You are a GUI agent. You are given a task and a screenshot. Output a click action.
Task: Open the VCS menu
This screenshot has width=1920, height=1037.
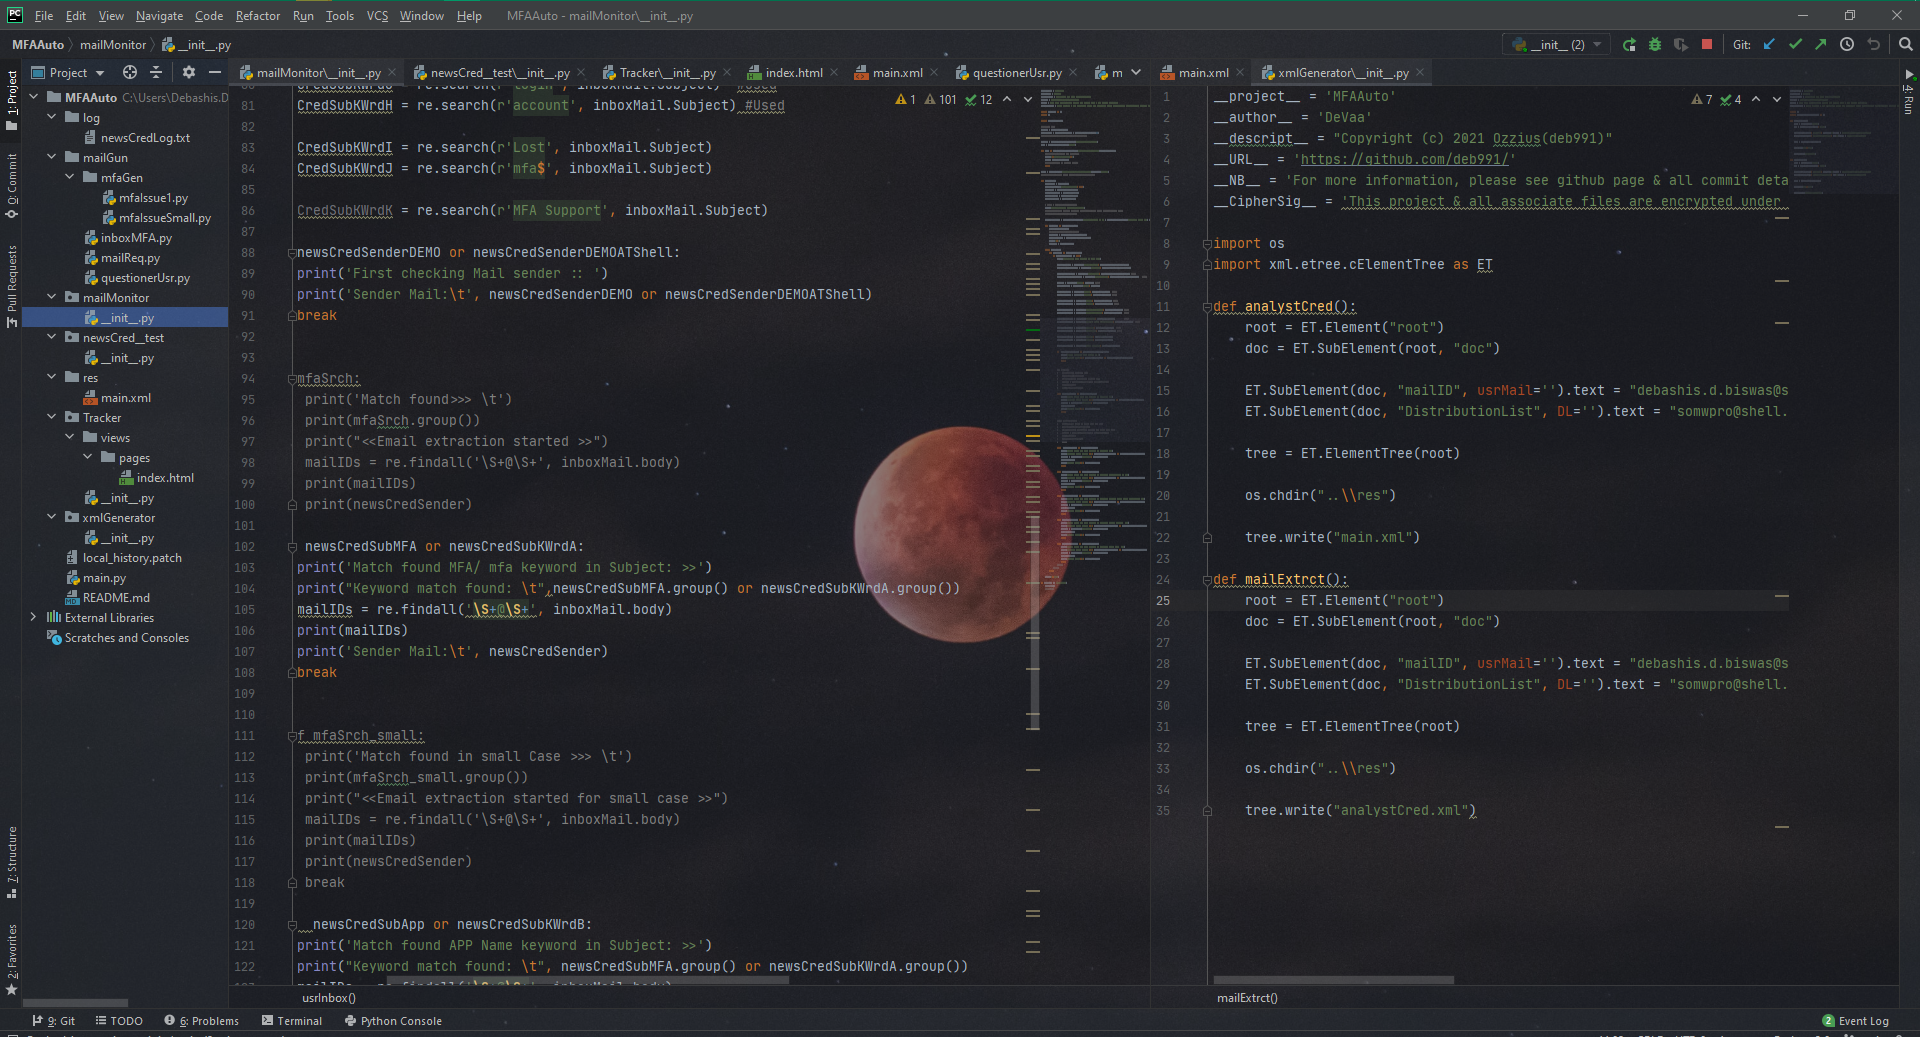click(377, 16)
